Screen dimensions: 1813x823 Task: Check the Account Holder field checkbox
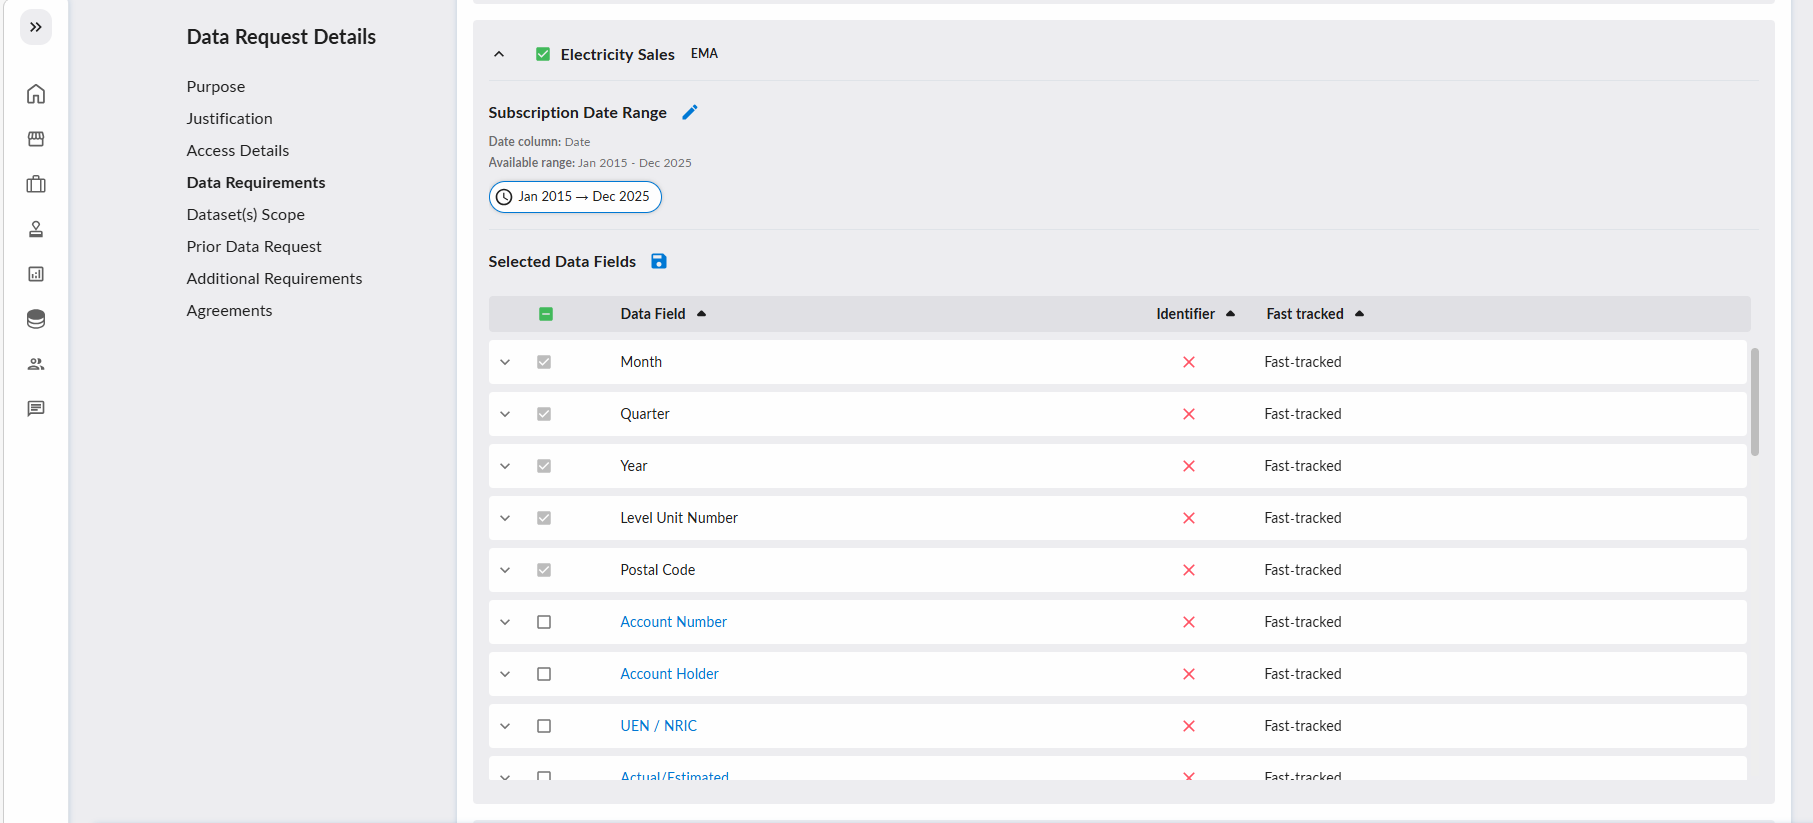[544, 674]
